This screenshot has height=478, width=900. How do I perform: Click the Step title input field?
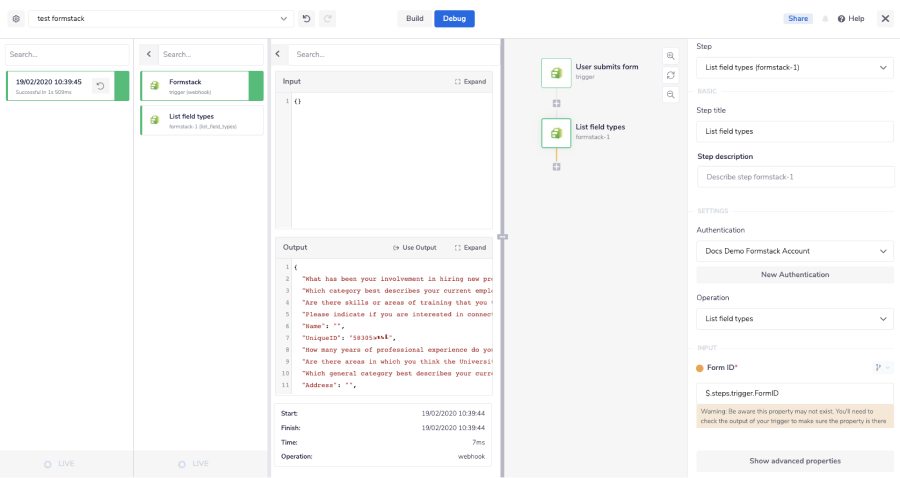point(795,131)
